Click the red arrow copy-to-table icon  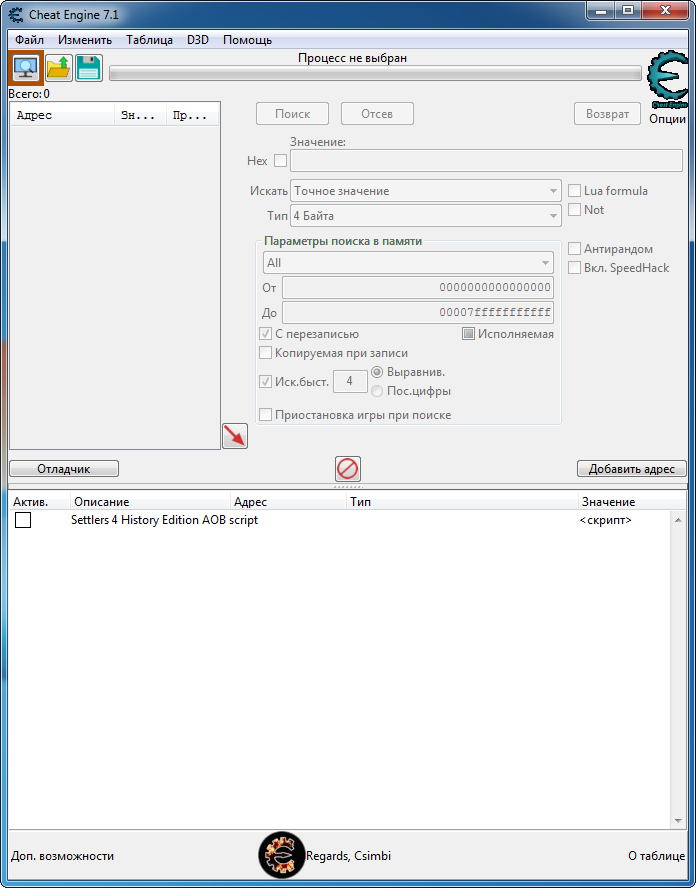tap(235, 436)
